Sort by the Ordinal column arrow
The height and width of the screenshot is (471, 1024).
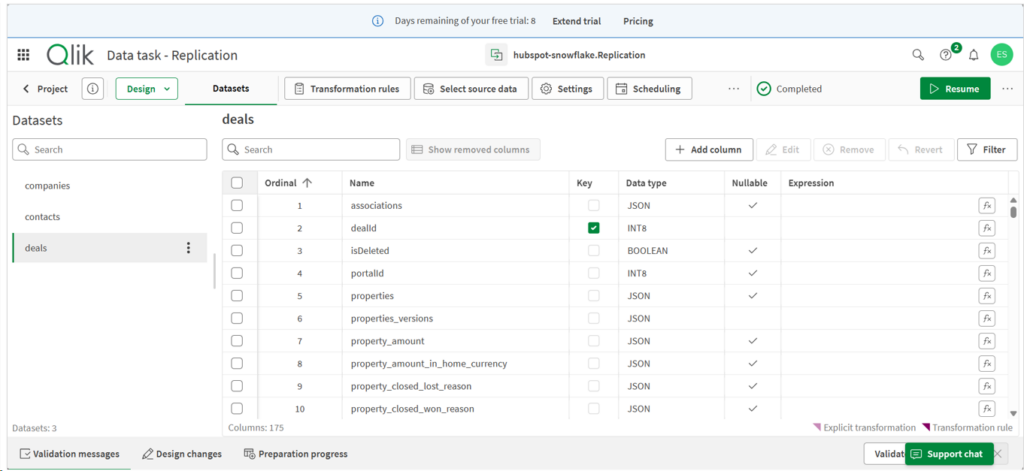tap(306, 183)
